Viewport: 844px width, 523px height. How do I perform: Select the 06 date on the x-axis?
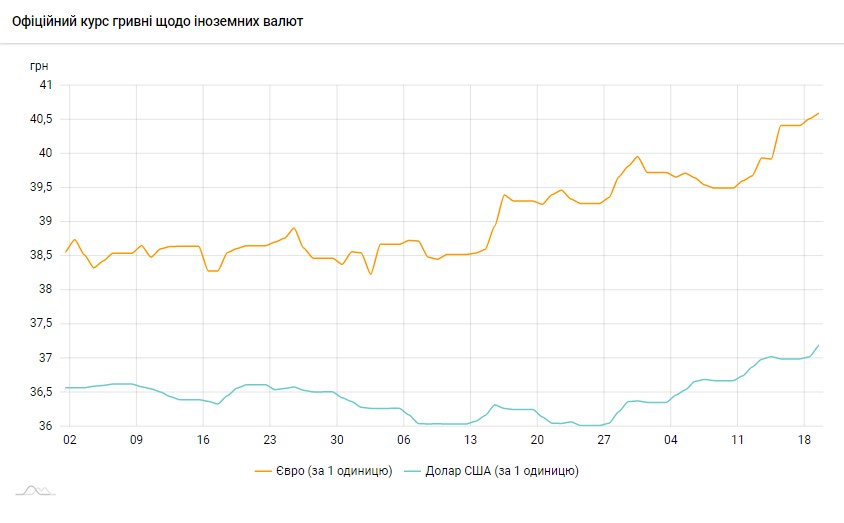404,439
